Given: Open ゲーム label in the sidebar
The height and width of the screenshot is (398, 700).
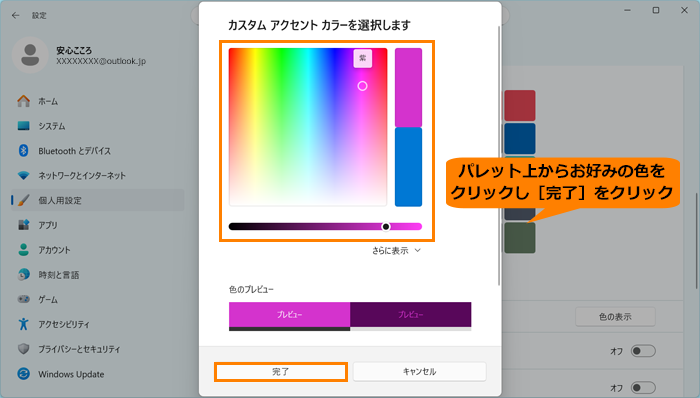Looking at the screenshot, I should coord(48,299).
